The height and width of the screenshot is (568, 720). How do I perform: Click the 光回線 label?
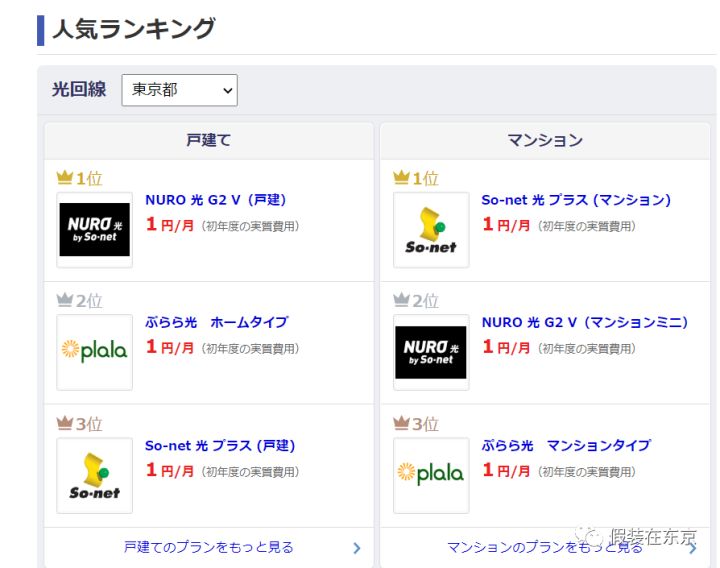[79, 90]
